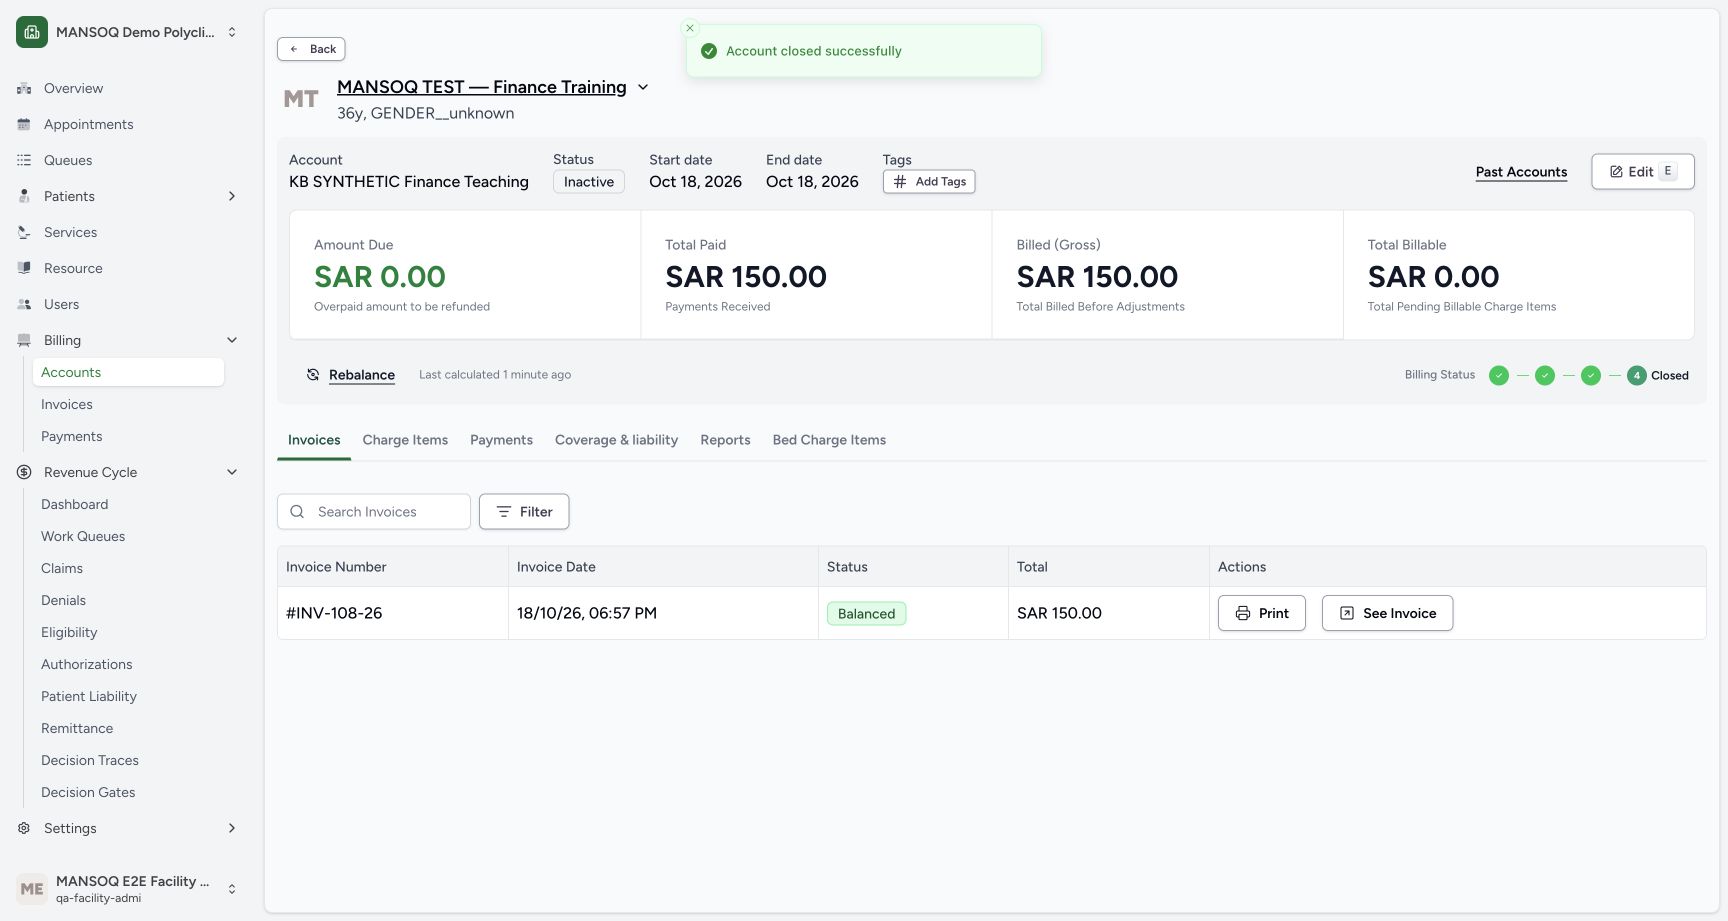1728x921 pixels.
Task: Click the Queues list icon
Action: pos(24,161)
